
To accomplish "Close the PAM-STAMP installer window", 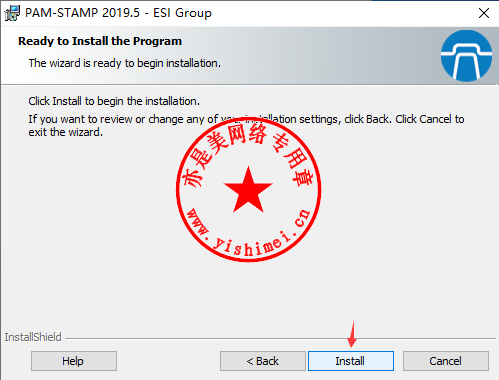I will click(x=484, y=13).
